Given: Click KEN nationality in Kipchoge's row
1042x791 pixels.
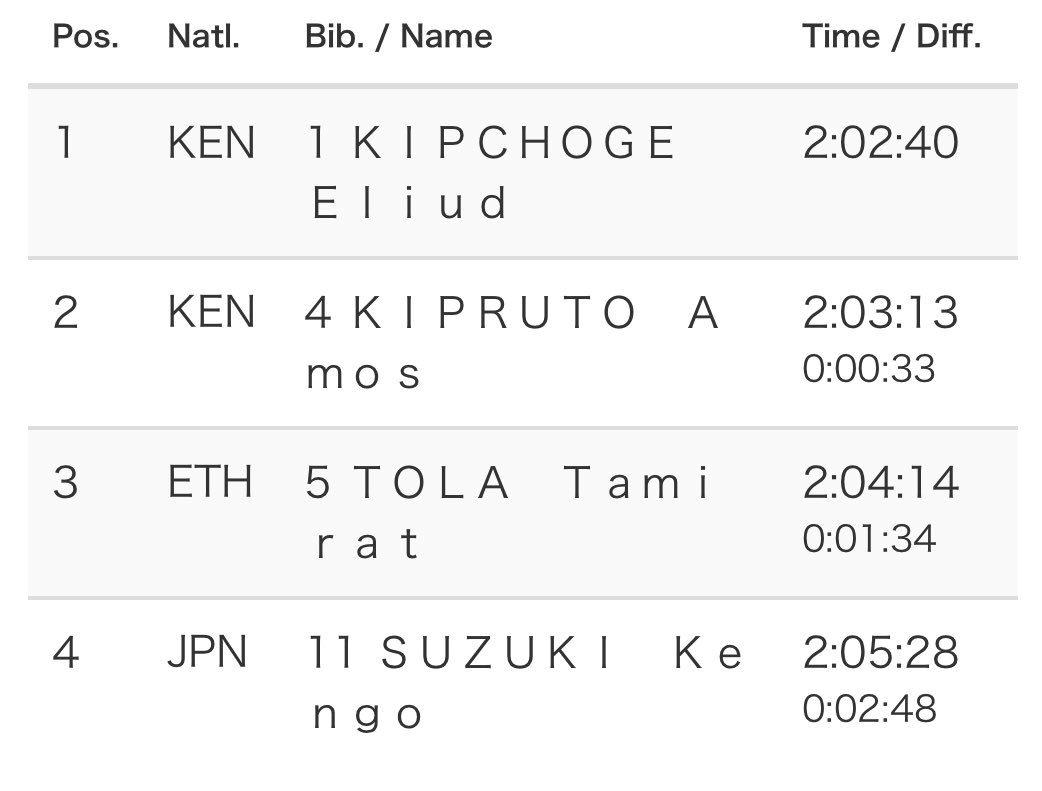Looking at the screenshot, I should (211, 143).
